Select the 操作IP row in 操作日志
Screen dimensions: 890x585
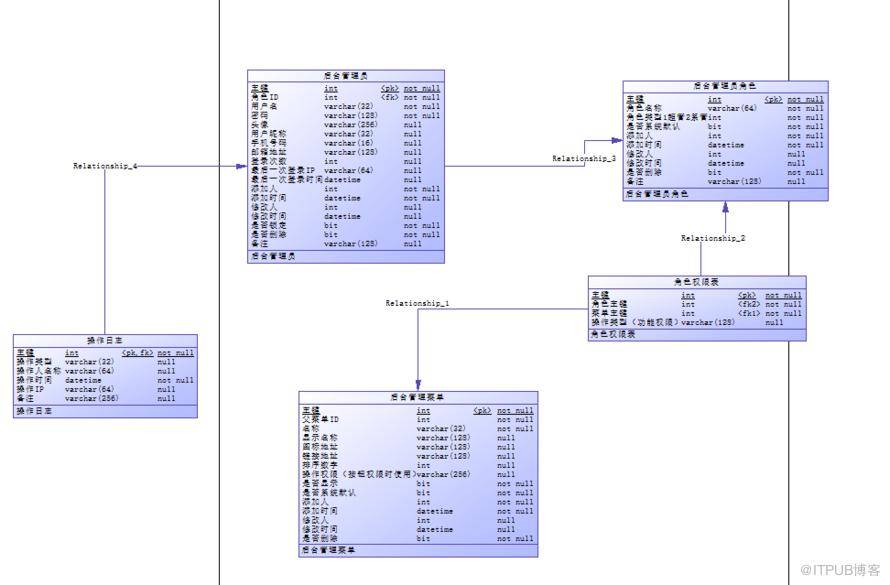105,390
